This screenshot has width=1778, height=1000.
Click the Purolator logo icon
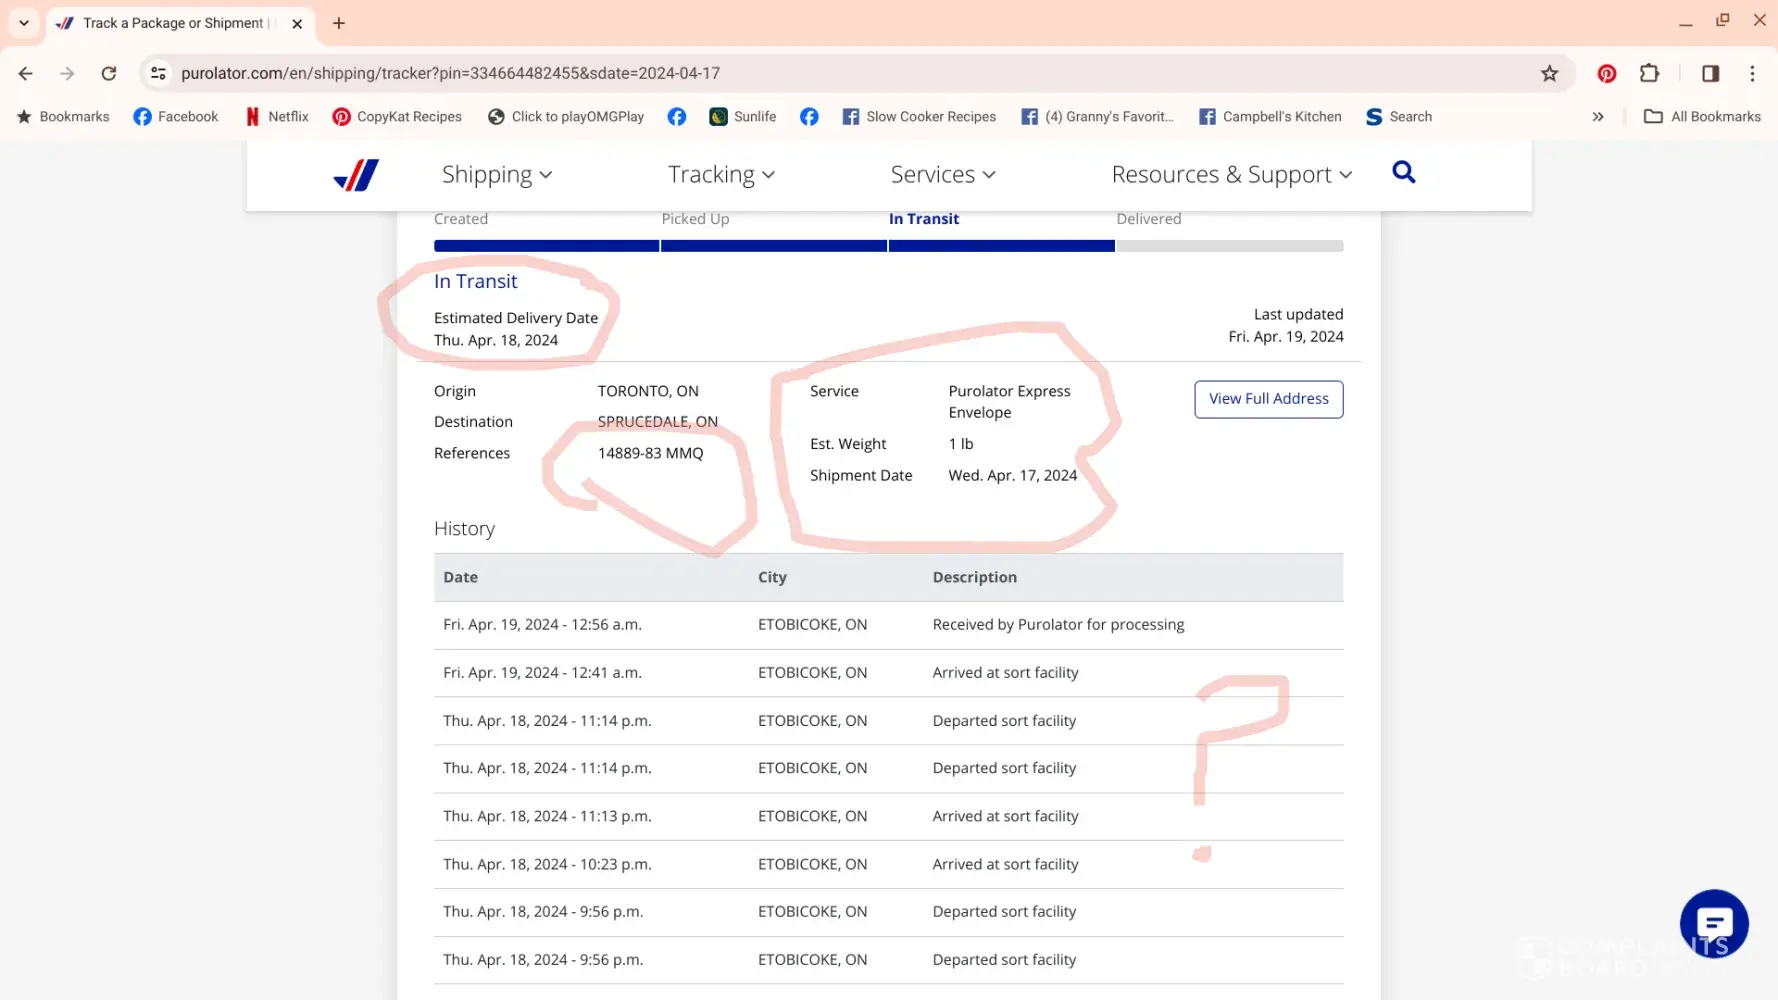(356, 175)
